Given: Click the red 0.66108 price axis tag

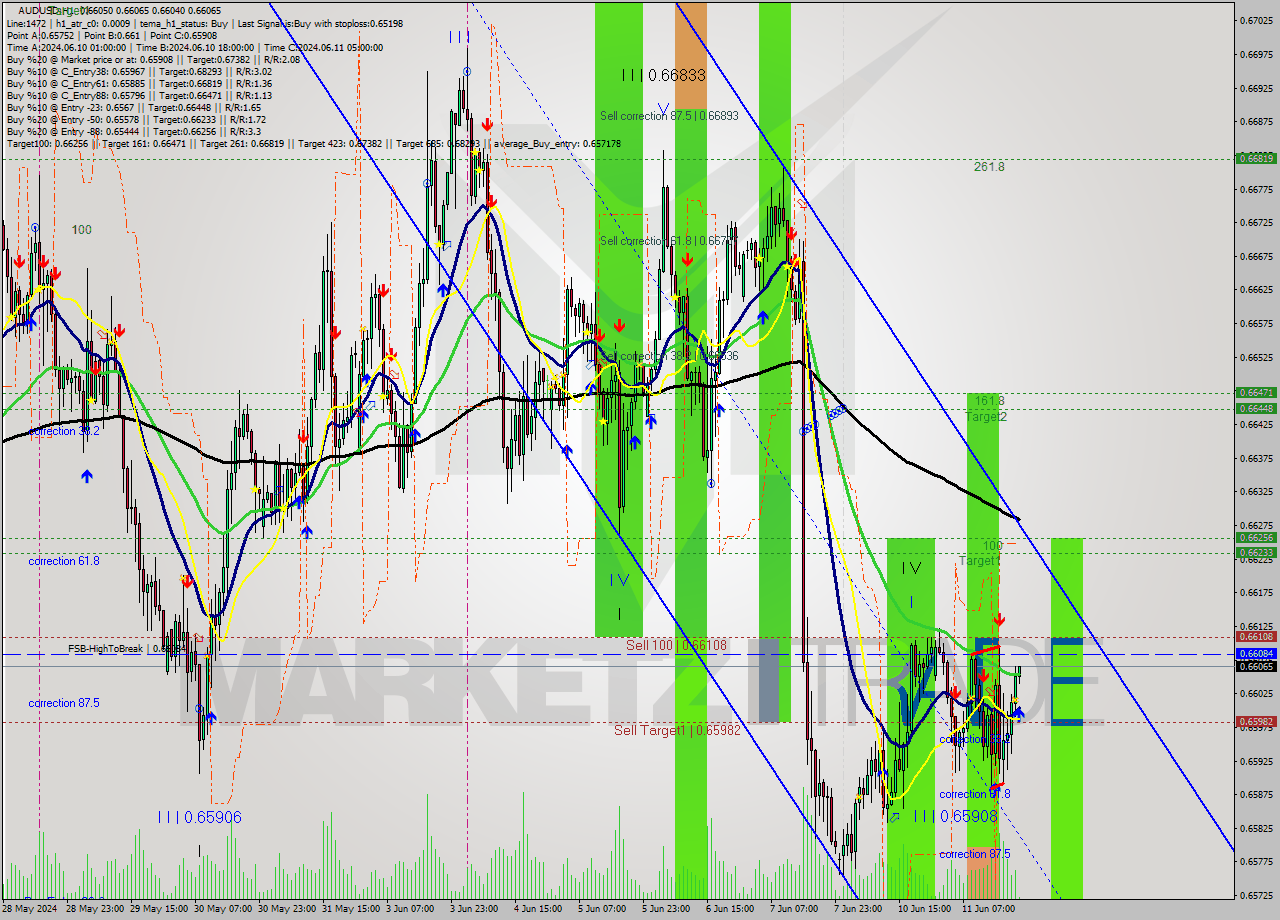Looking at the screenshot, I should (1255, 636).
